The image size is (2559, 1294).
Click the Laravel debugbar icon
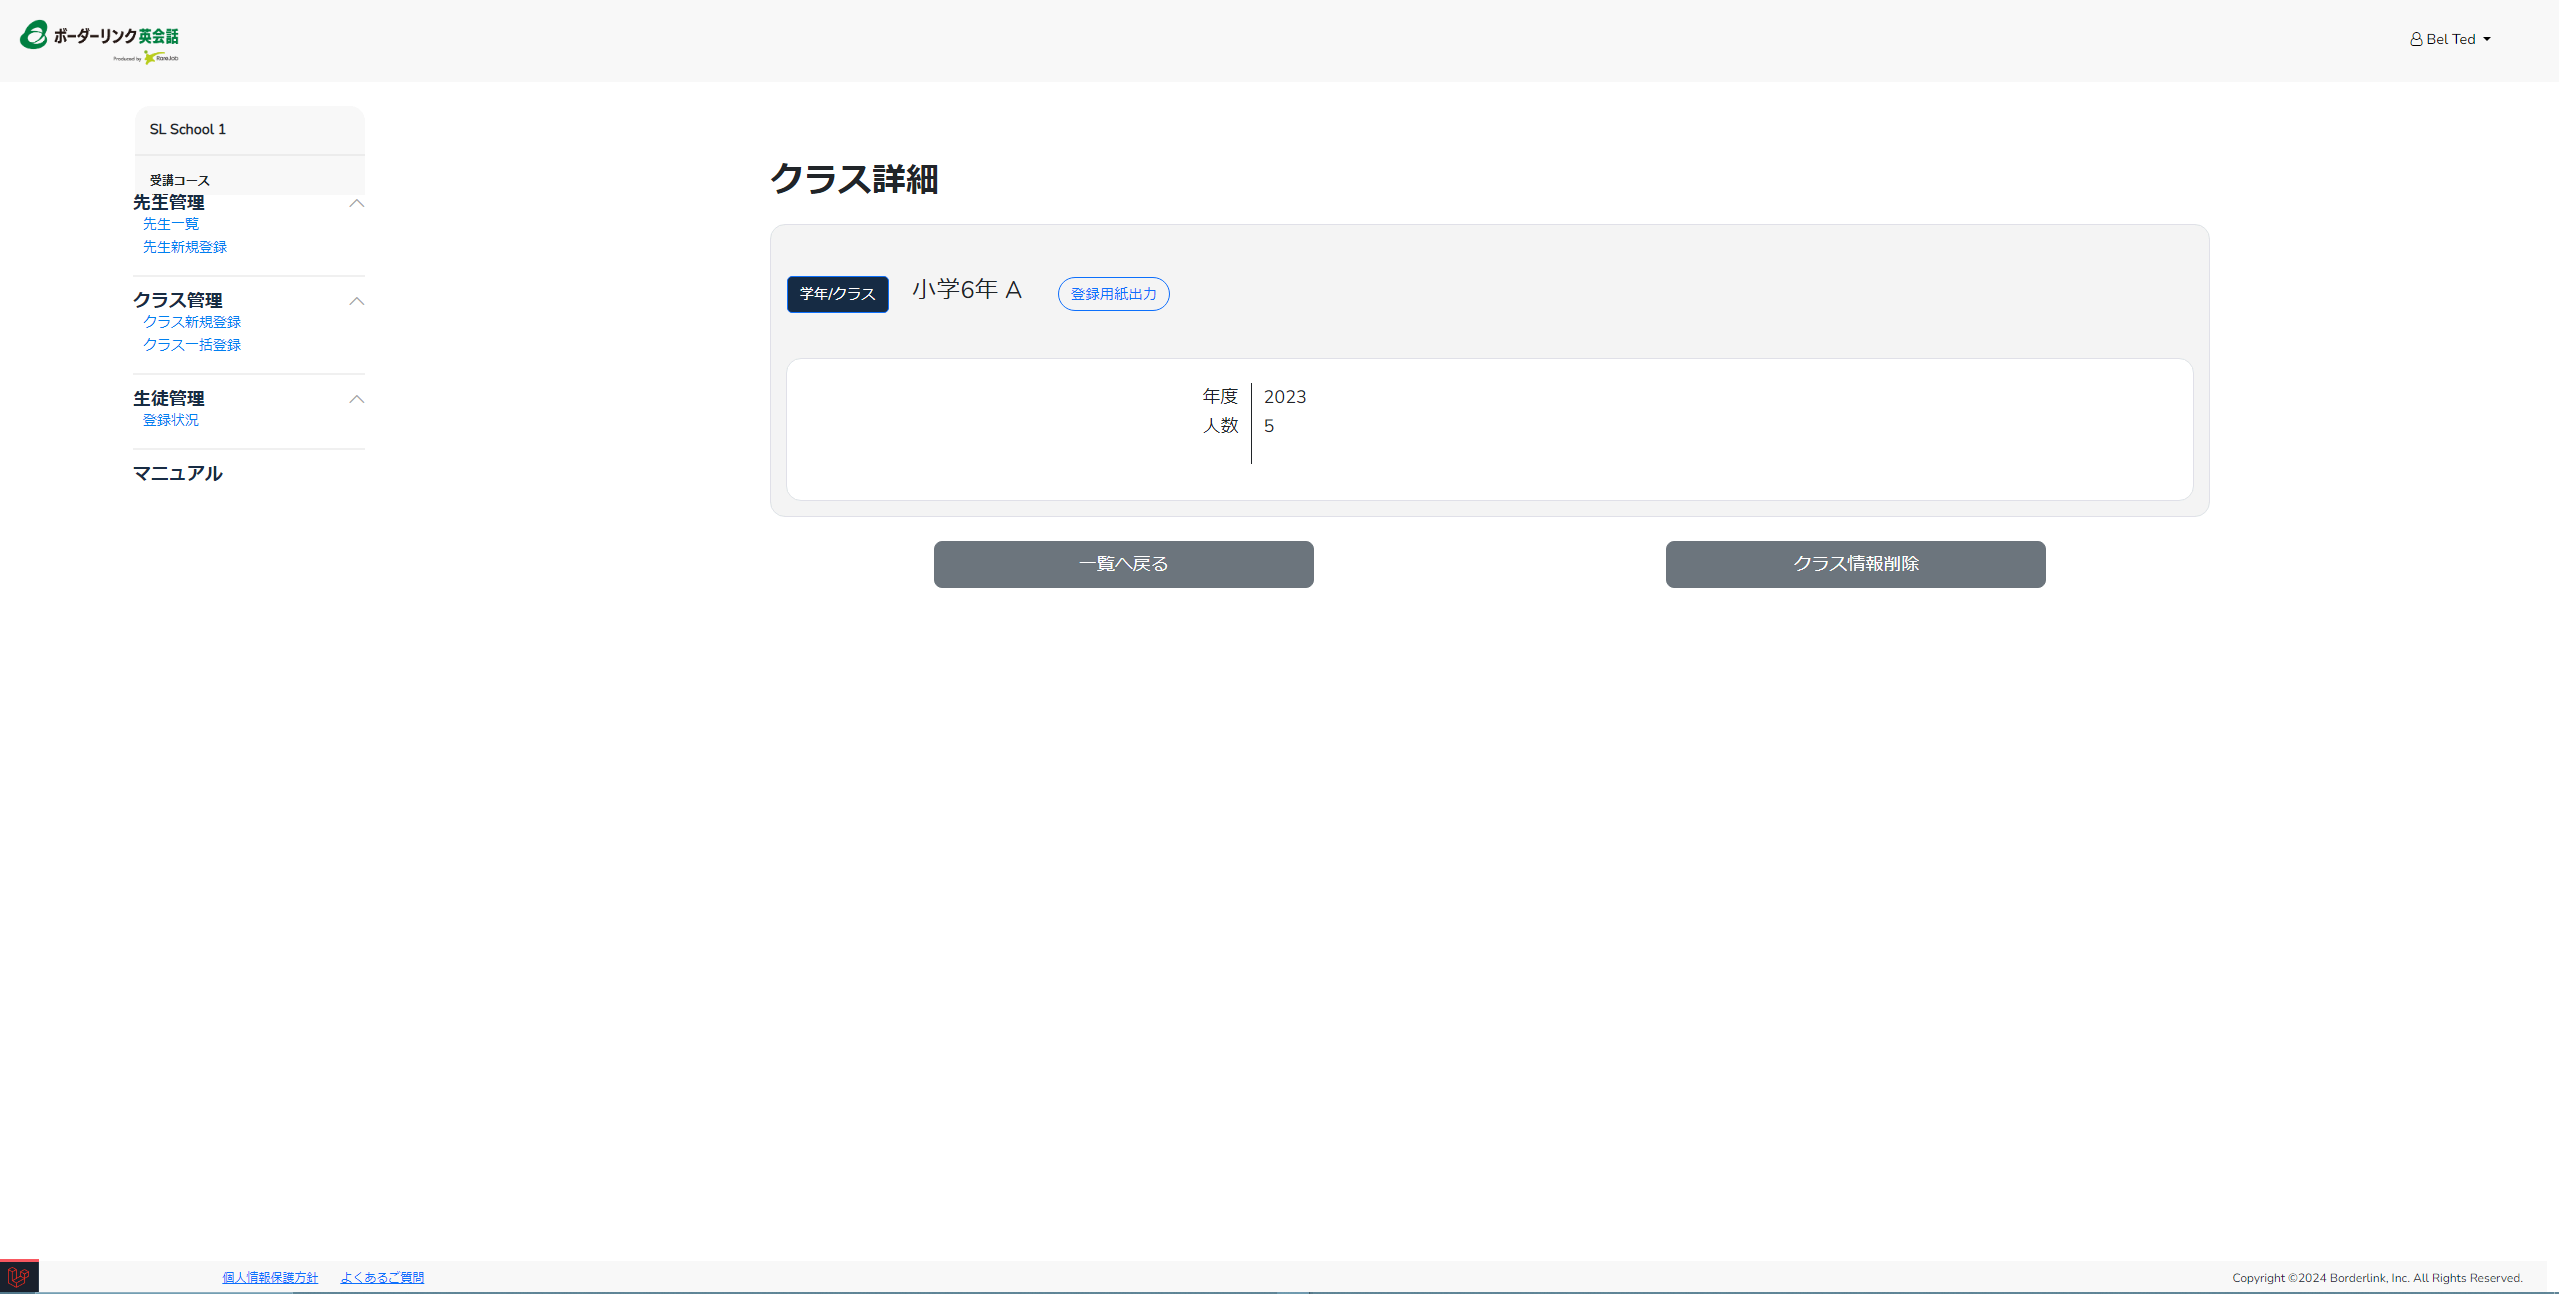(x=18, y=1277)
